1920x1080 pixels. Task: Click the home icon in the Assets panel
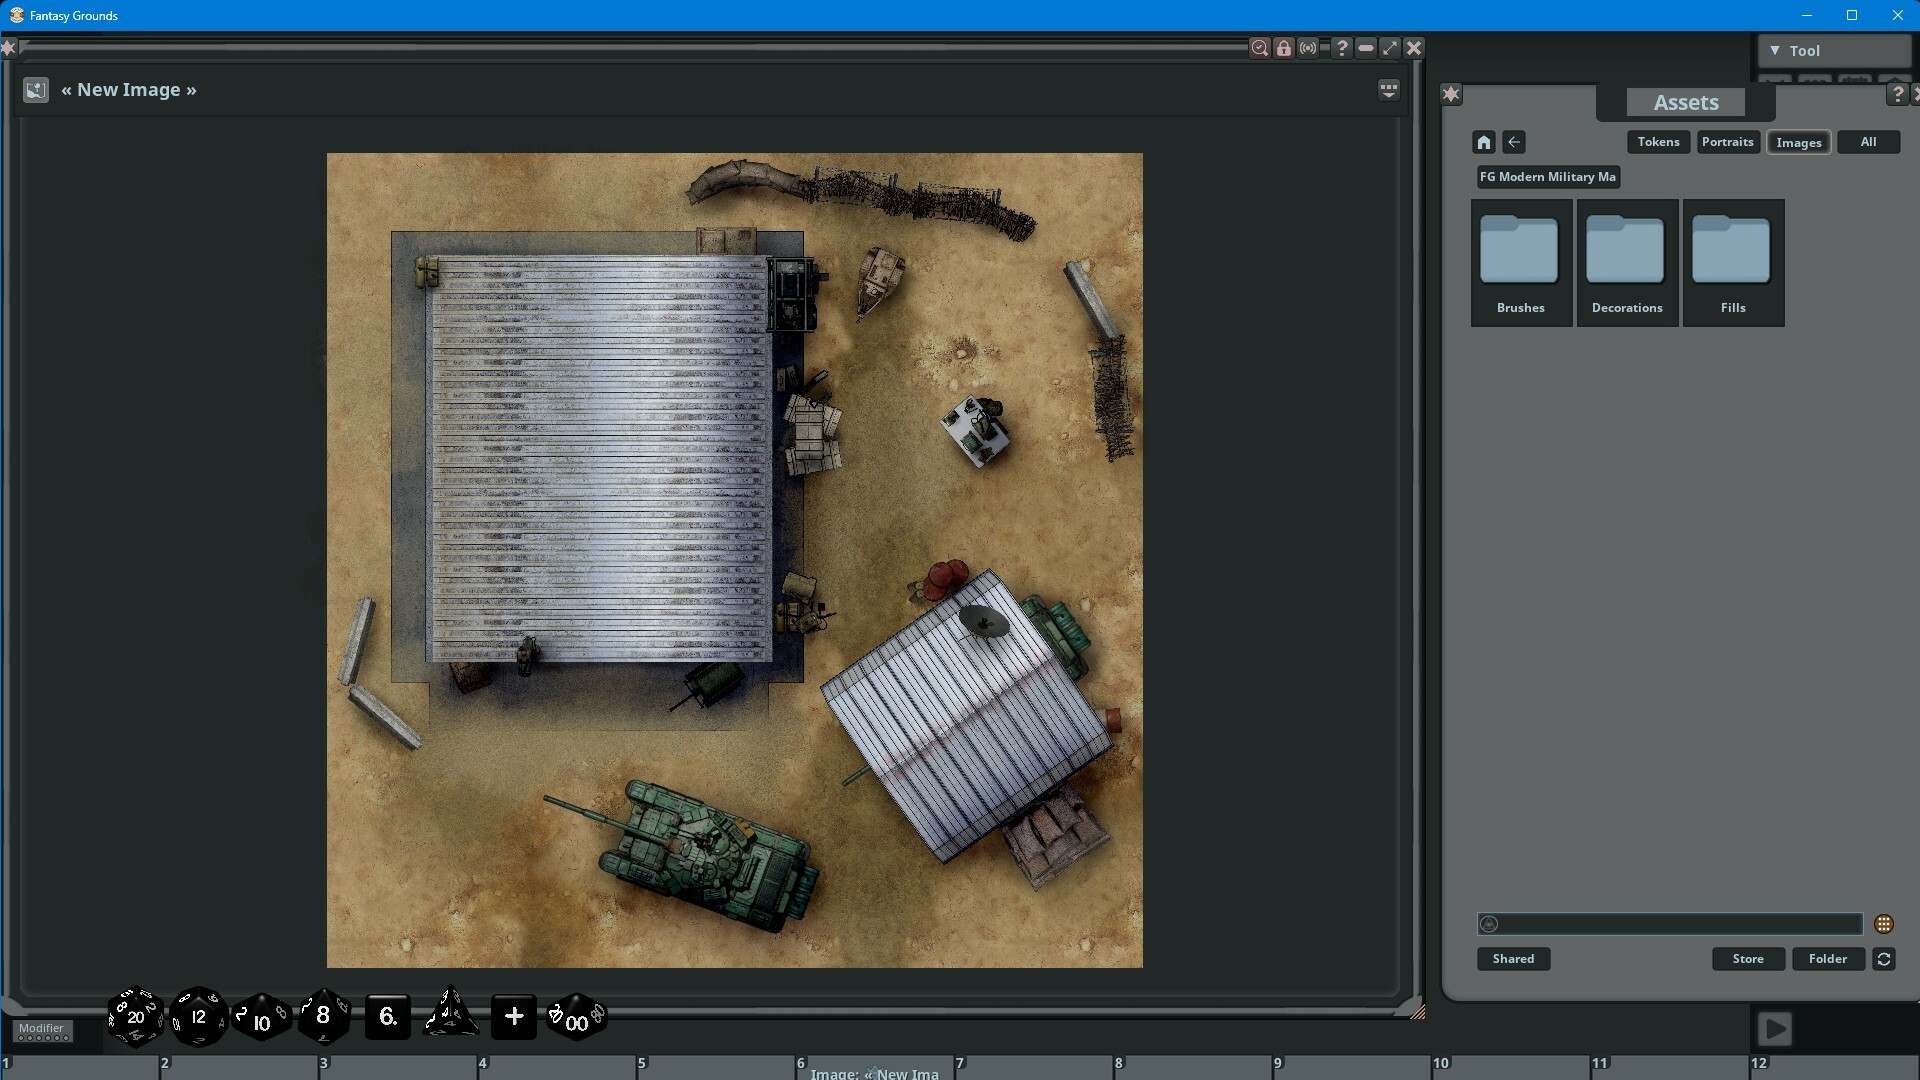[x=1484, y=141]
